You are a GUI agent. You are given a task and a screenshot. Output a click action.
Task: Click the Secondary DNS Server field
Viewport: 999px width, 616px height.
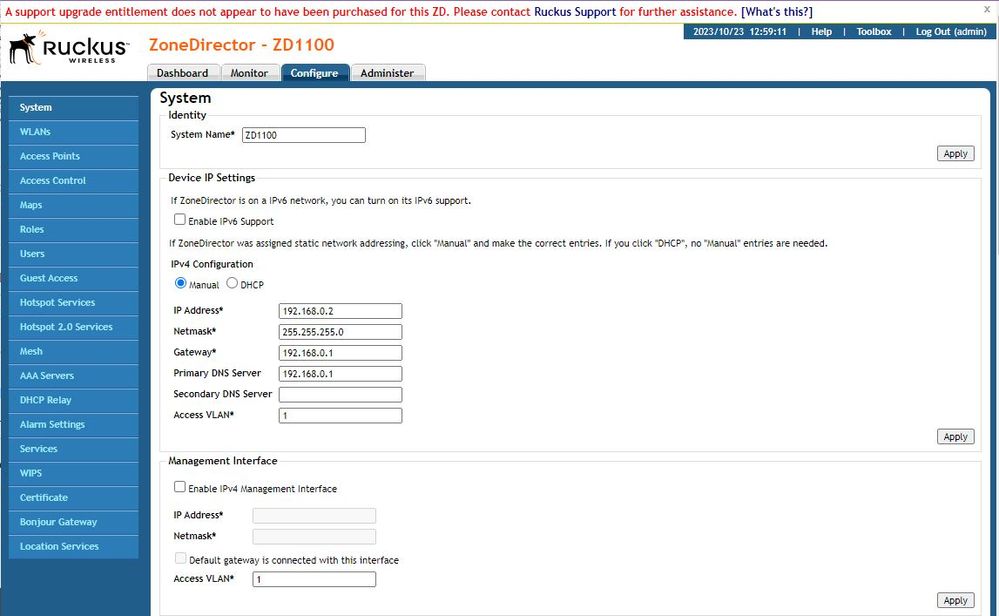point(340,395)
